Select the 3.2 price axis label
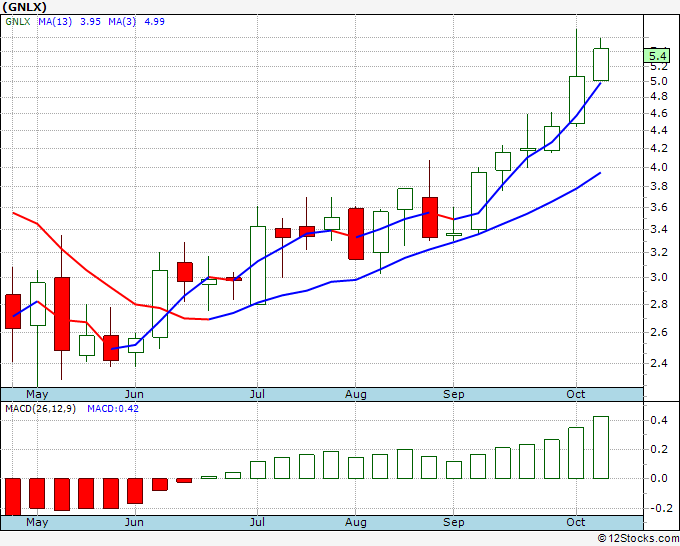 (659, 252)
